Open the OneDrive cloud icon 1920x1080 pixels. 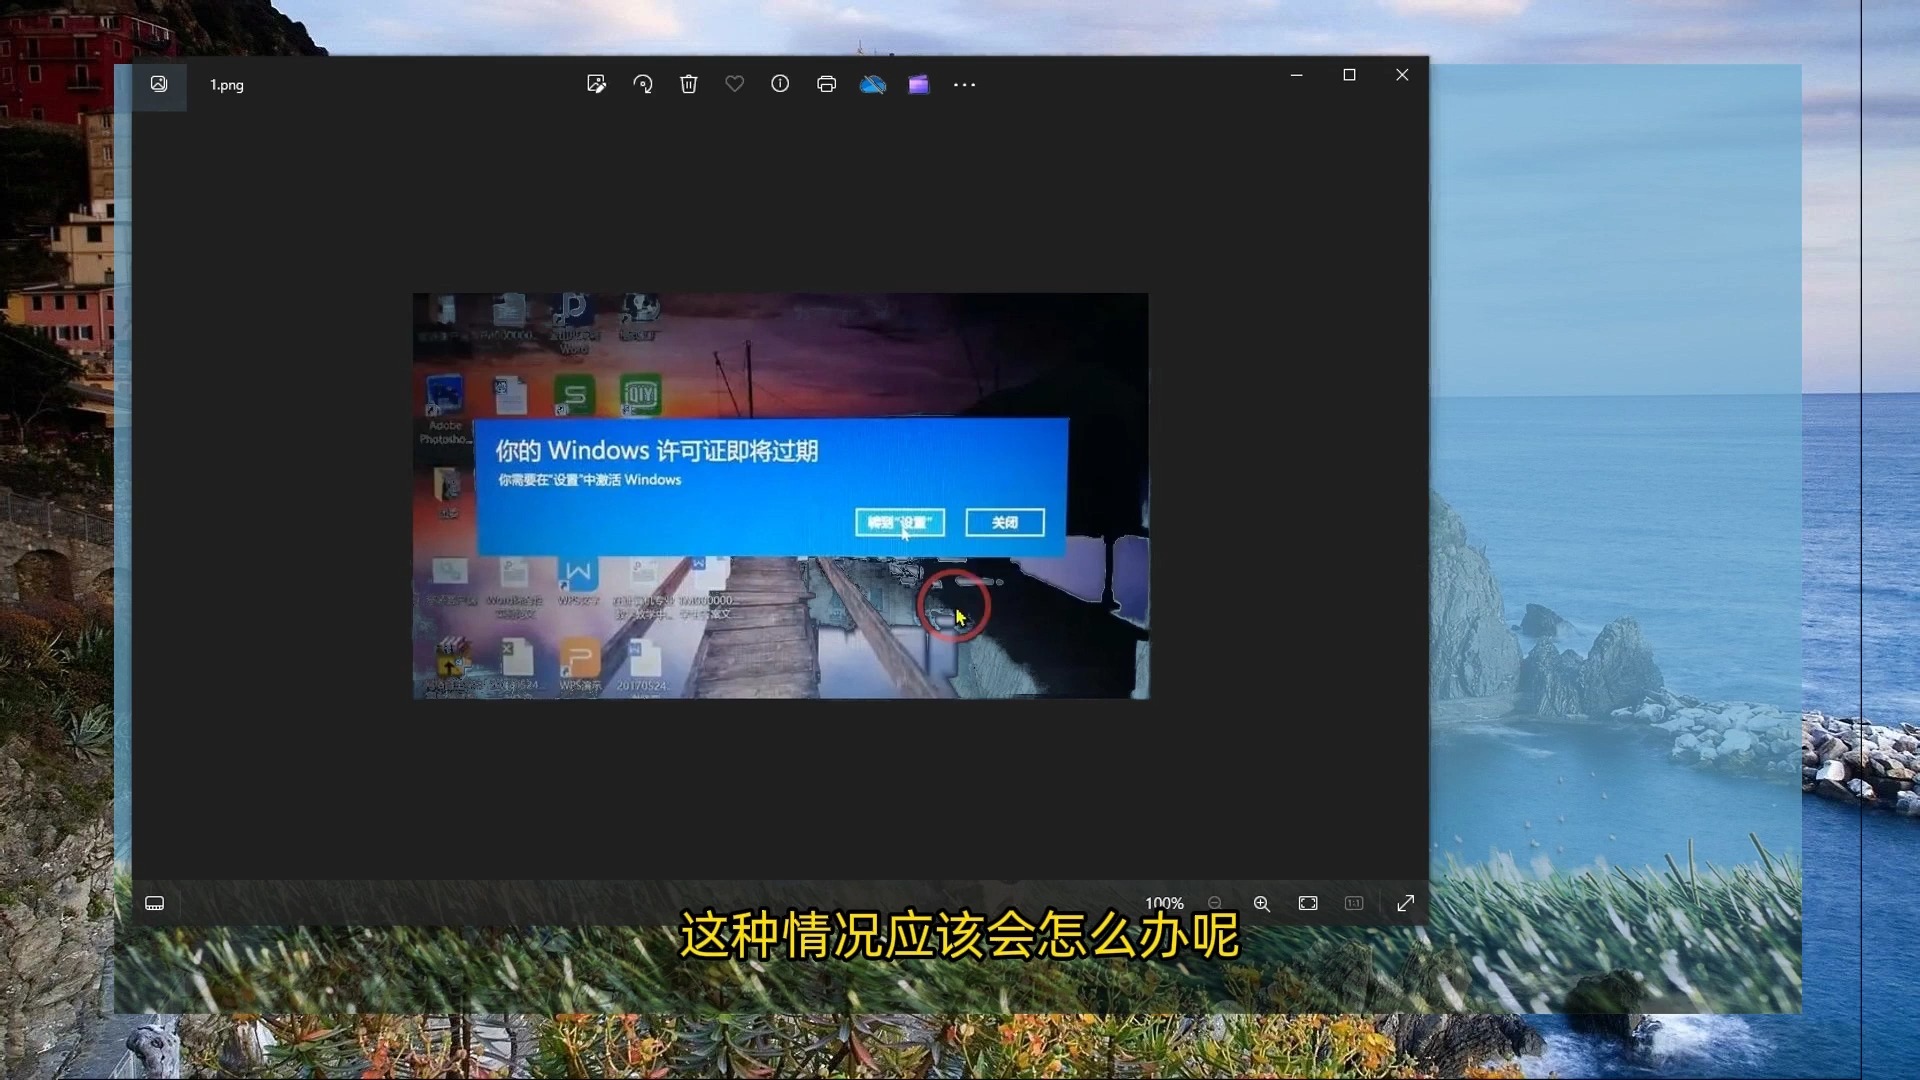[873, 84]
